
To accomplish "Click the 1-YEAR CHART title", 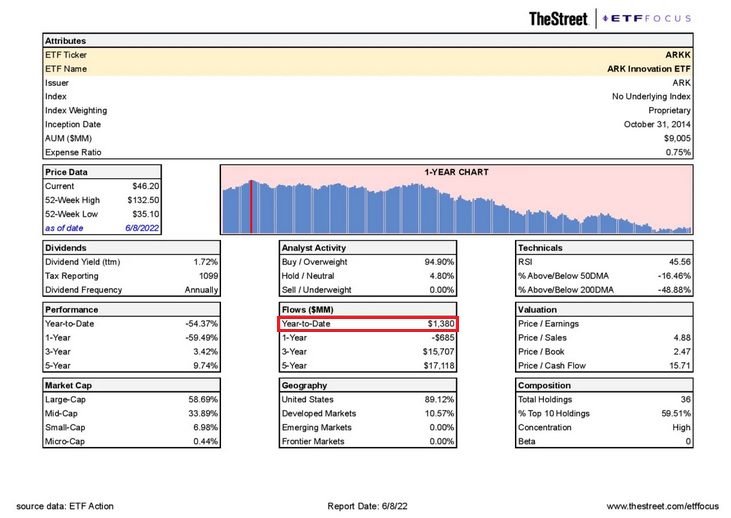I will pos(456,172).
